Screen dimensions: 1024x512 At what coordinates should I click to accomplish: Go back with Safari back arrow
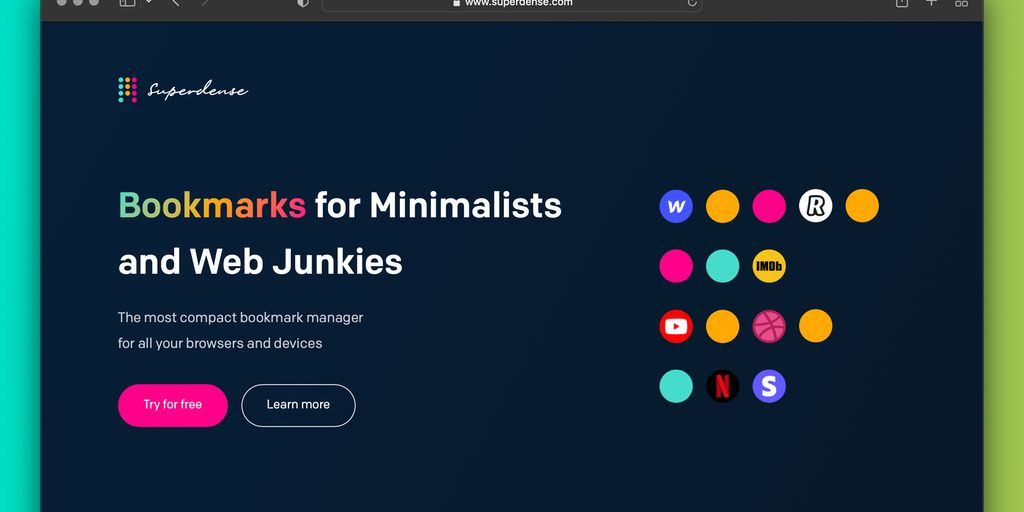click(x=175, y=3)
